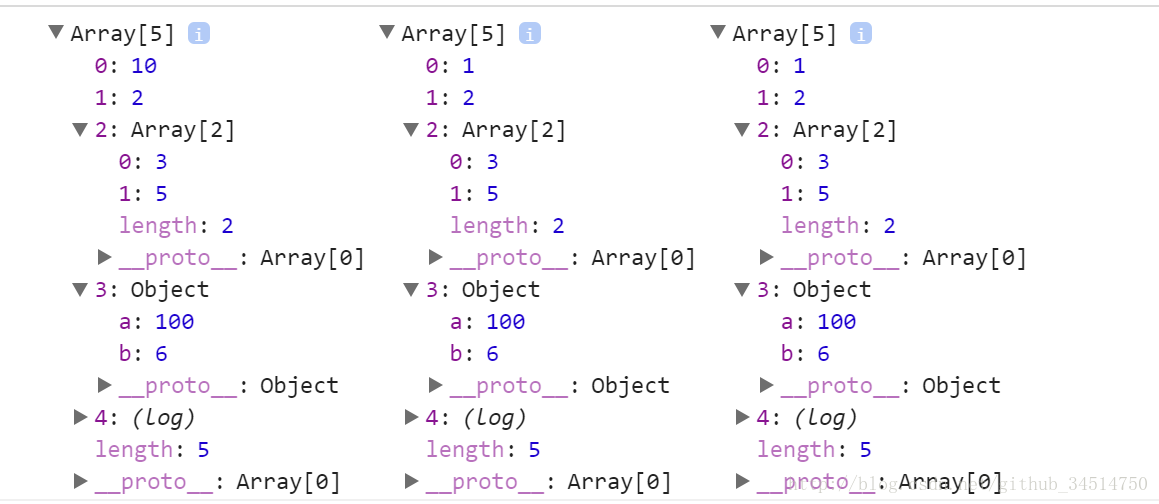Click the nested '0: 3' row, right column
This screenshot has height=504, width=1159.
pos(806,161)
